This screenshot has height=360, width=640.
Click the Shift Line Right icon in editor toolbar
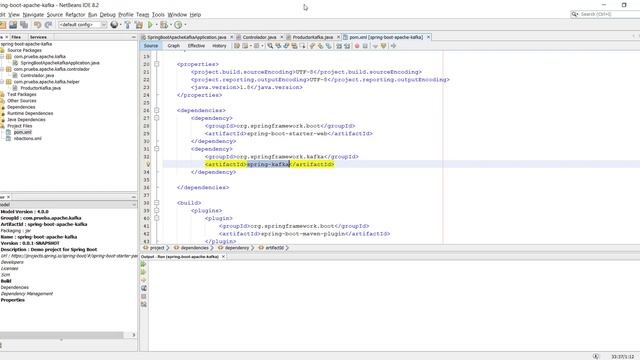point(347,46)
